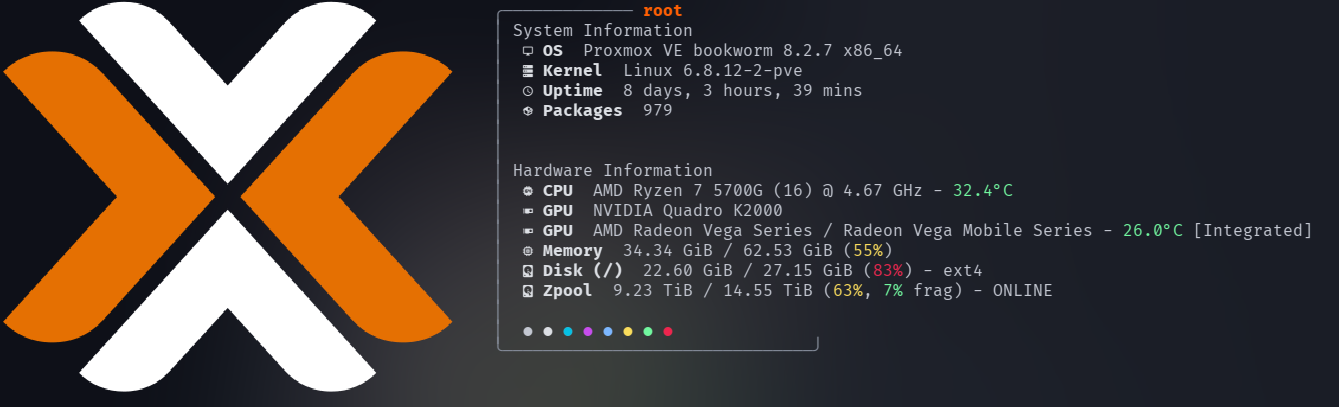Click the card icon beside NVIDIA GPU line
1339x407 pixels.
(x=528, y=211)
